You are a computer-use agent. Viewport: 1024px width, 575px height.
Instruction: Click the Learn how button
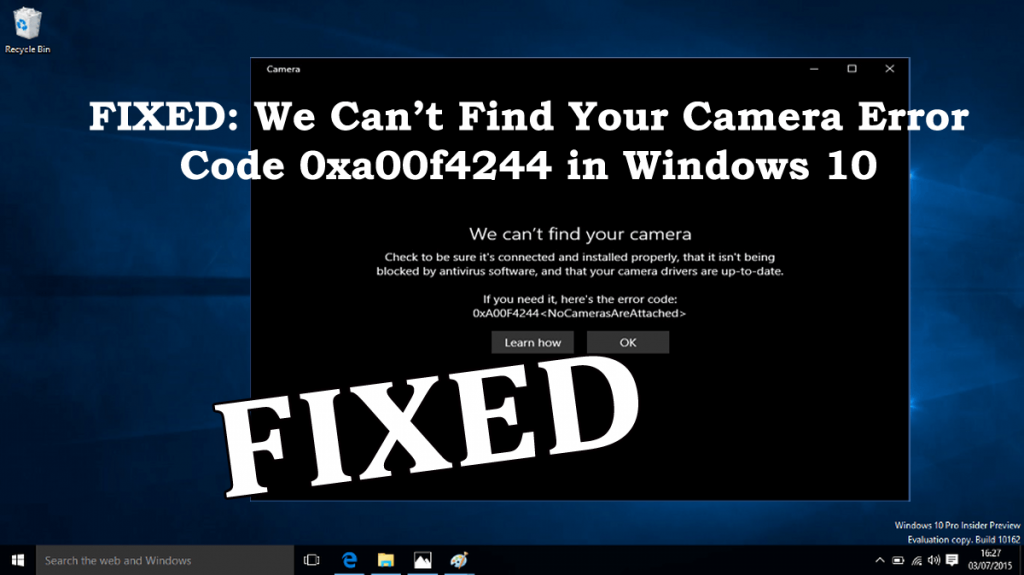pos(532,342)
